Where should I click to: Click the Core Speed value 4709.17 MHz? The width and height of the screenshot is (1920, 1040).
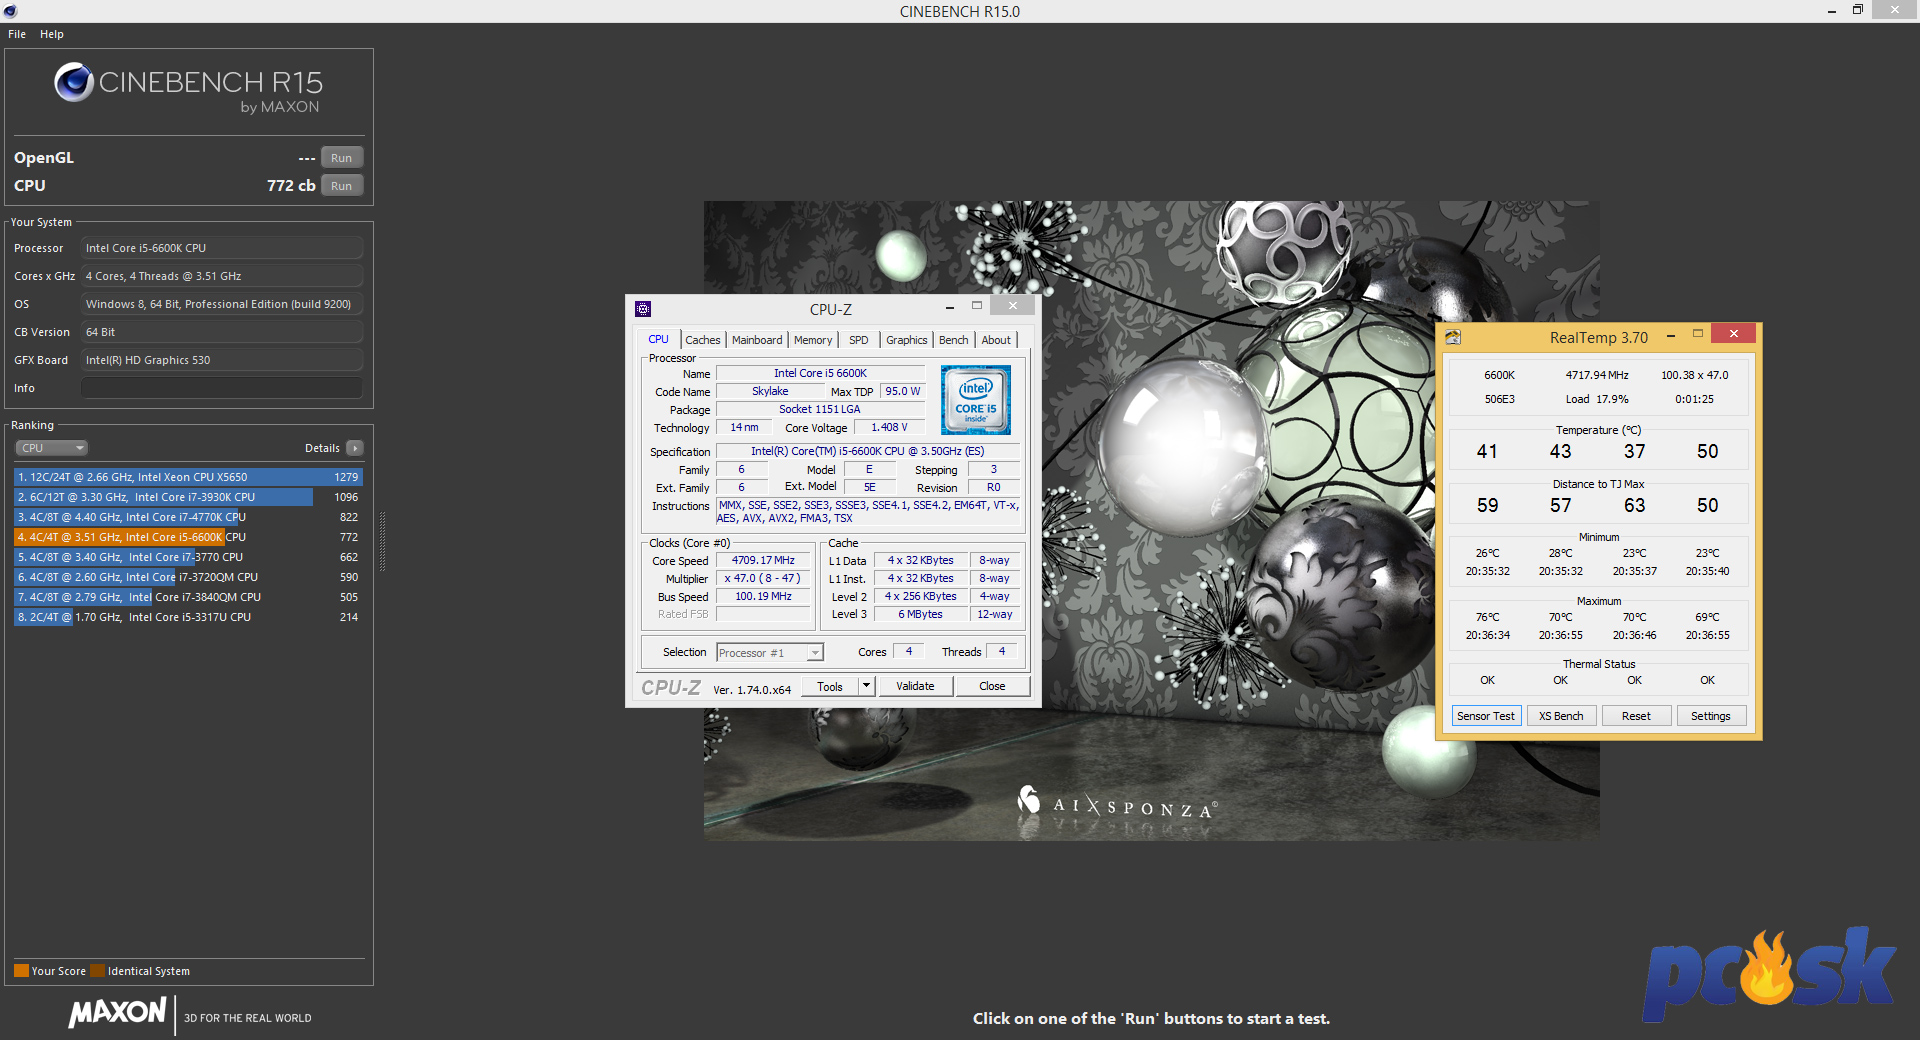click(763, 560)
